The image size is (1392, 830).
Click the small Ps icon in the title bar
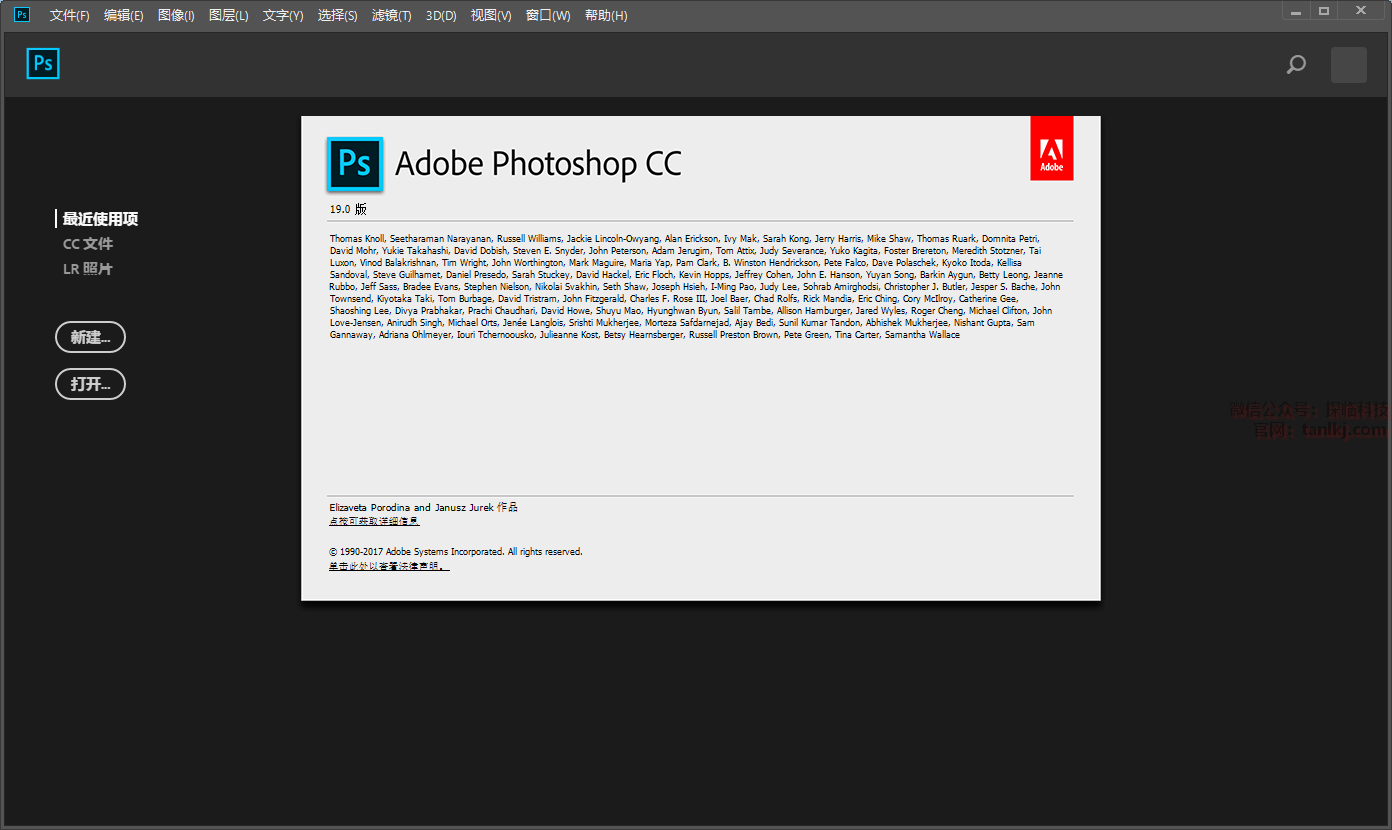point(21,15)
